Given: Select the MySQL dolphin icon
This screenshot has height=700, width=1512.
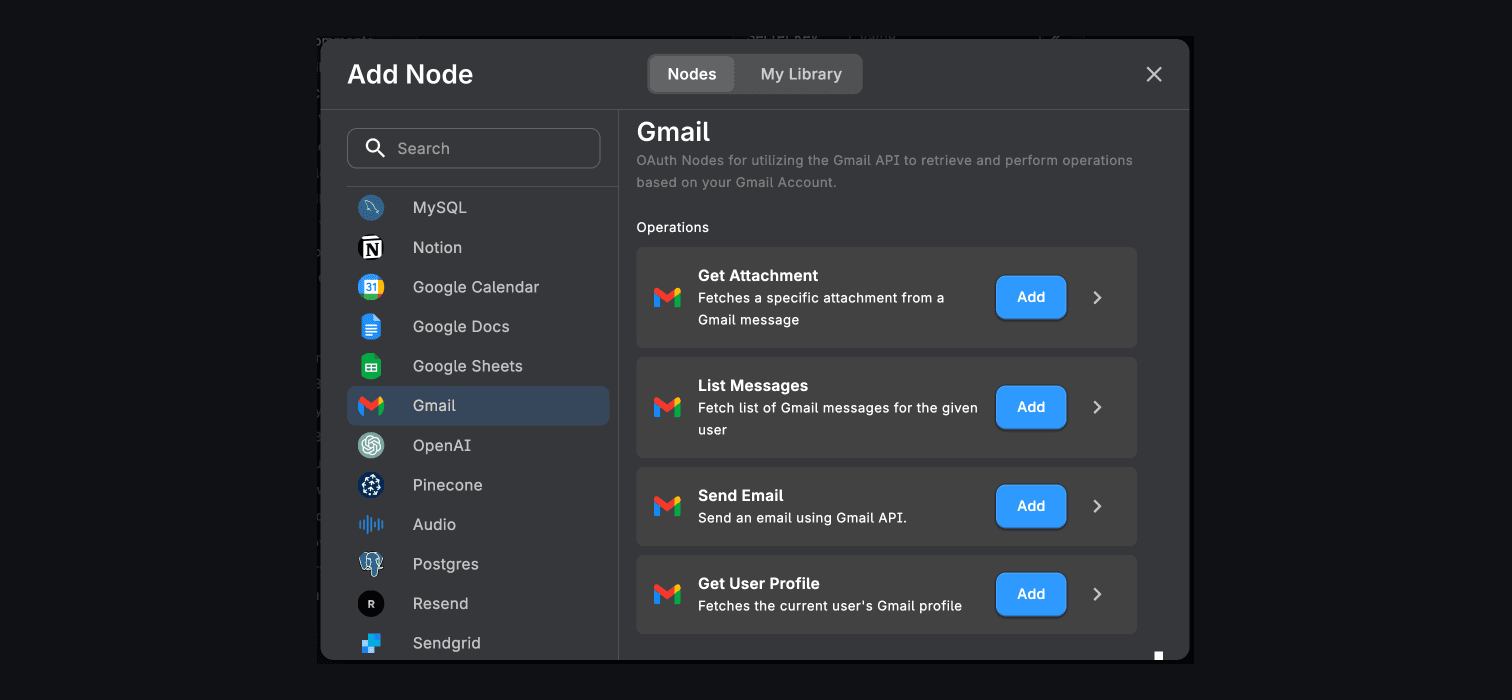Looking at the screenshot, I should (x=371, y=208).
